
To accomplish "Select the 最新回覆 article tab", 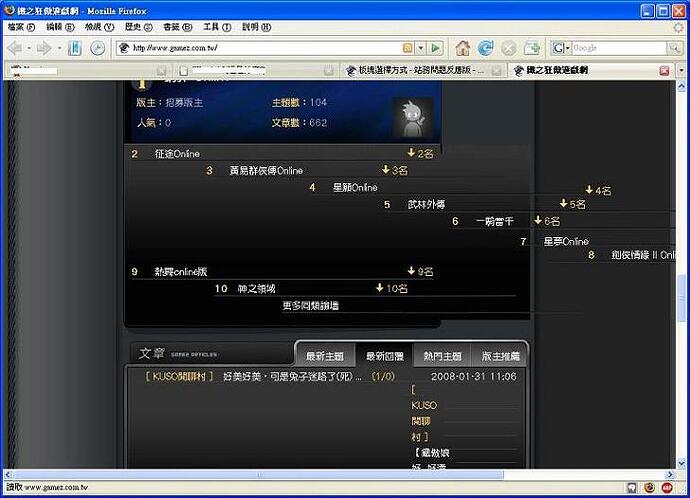I will [385, 355].
